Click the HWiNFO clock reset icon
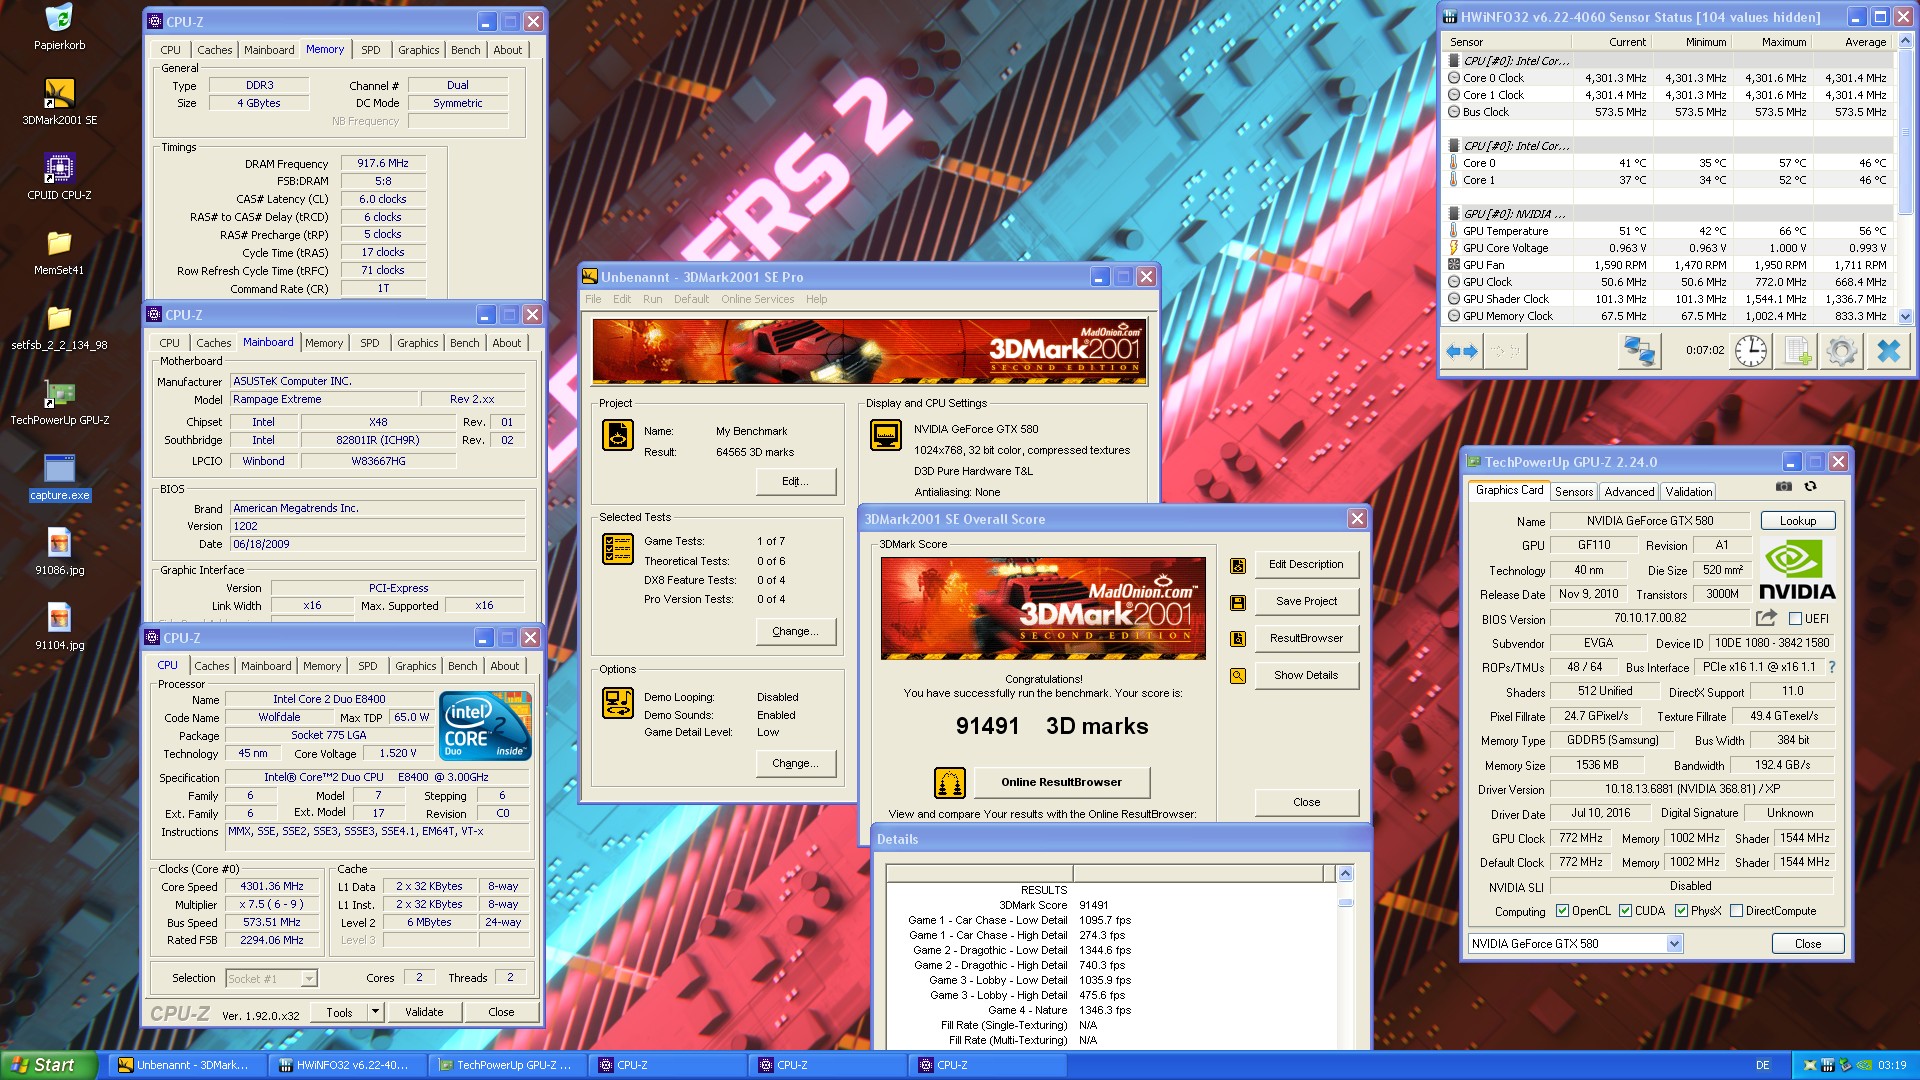Image resolution: width=1920 pixels, height=1080 pixels. click(x=1750, y=351)
